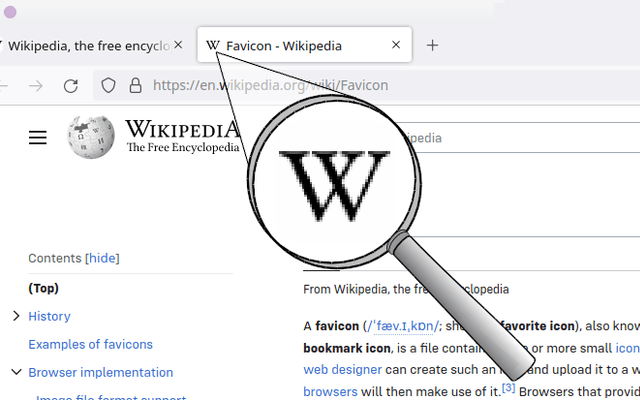The image size is (640, 400).
Task: Open Wikipedia hamburger main menu
Action: [x=38, y=138]
